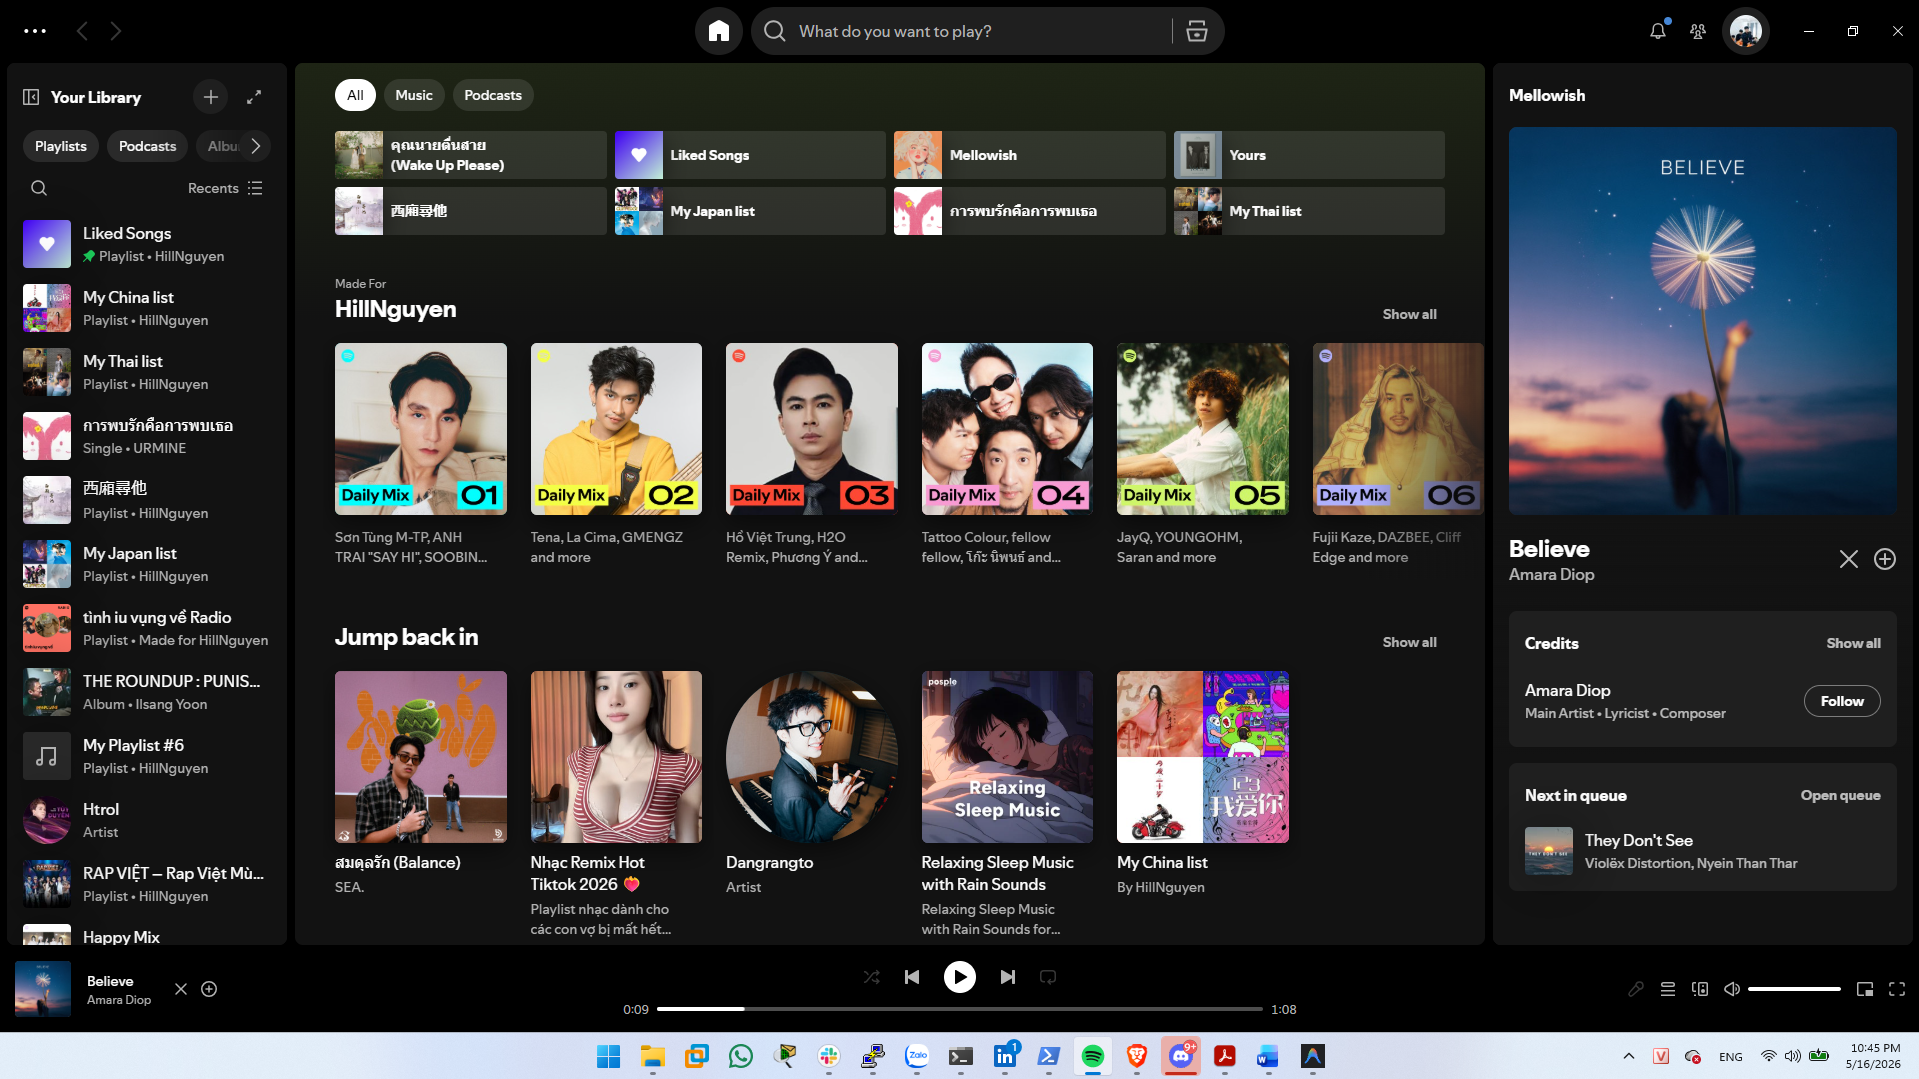The height and width of the screenshot is (1079, 1919).
Task: Open Dangrangto artist card
Action: 811,785
